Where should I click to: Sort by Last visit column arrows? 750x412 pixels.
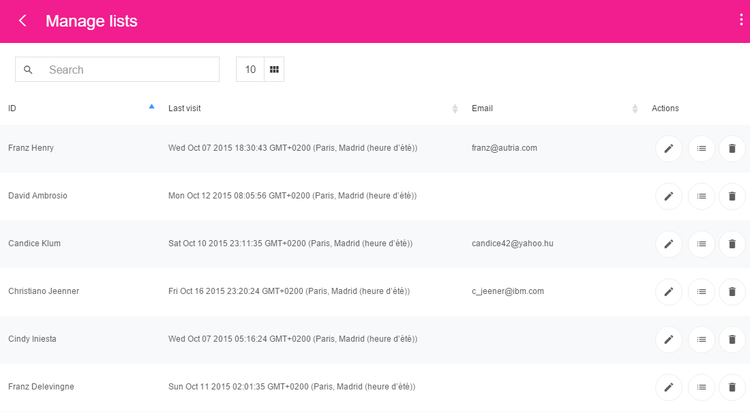pyautogui.click(x=455, y=109)
